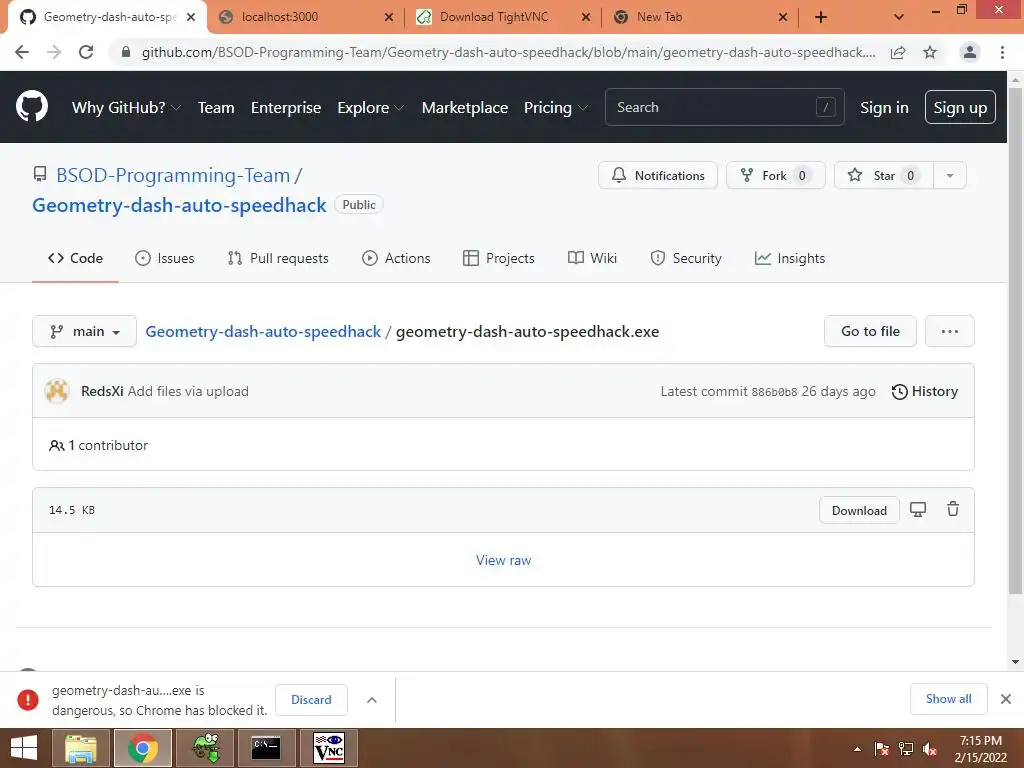Delete this file with the trash icon
This screenshot has width=1024, height=768.
[x=953, y=509]
